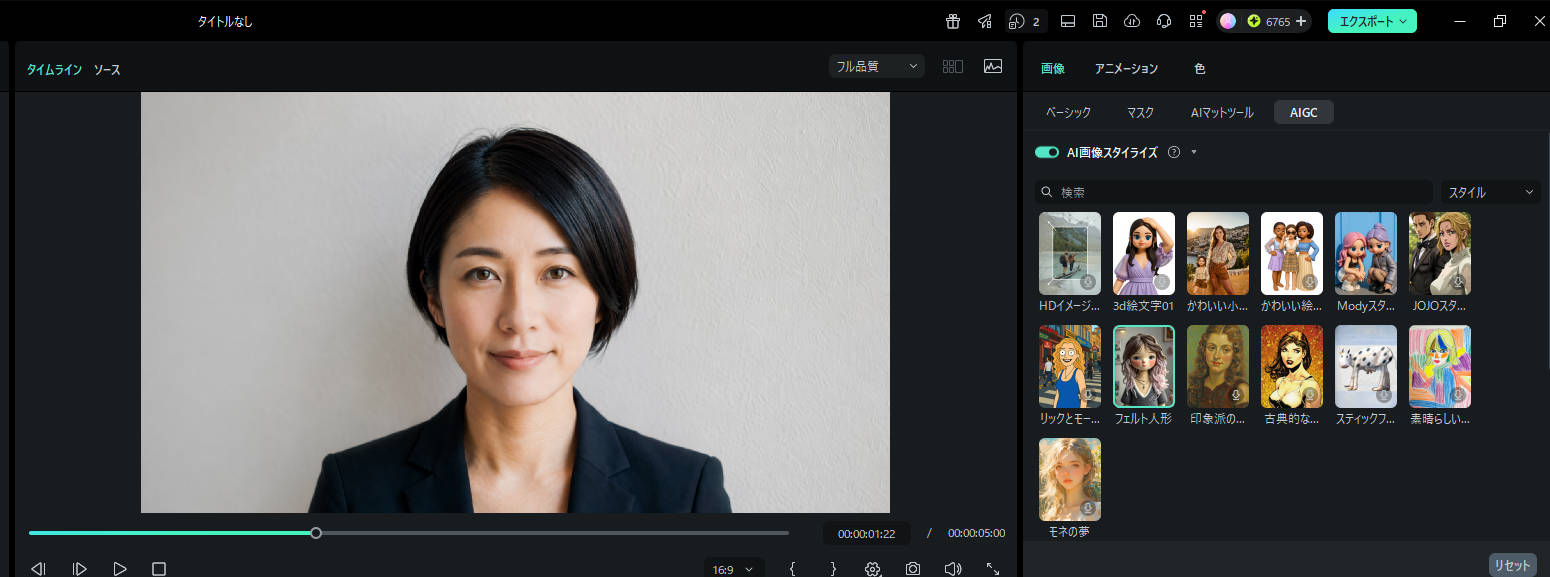Screen dimensions: 1550x577
Task: Click the 00:00:01:22 timecode field
Action: [x=867, y=533]
